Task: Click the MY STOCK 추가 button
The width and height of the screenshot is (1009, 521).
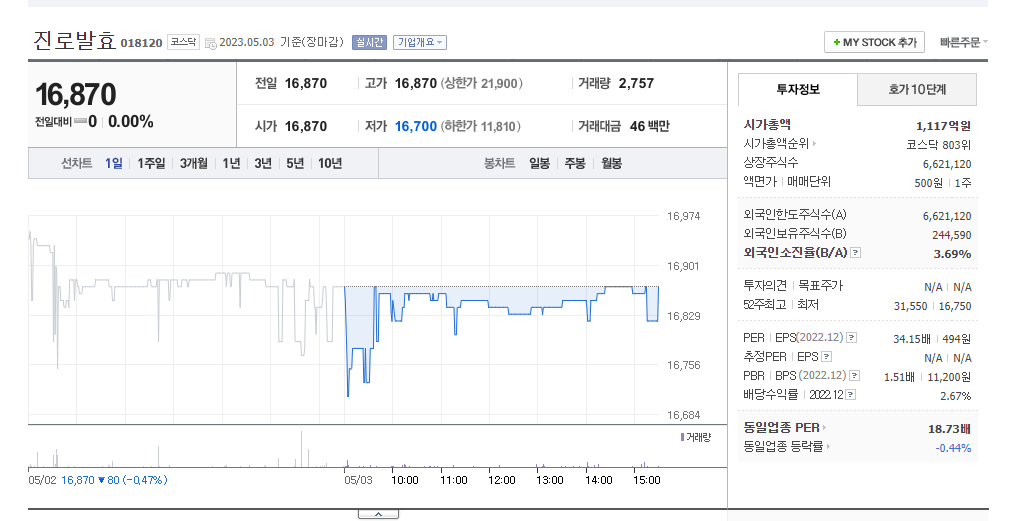Action: point(875,42)
